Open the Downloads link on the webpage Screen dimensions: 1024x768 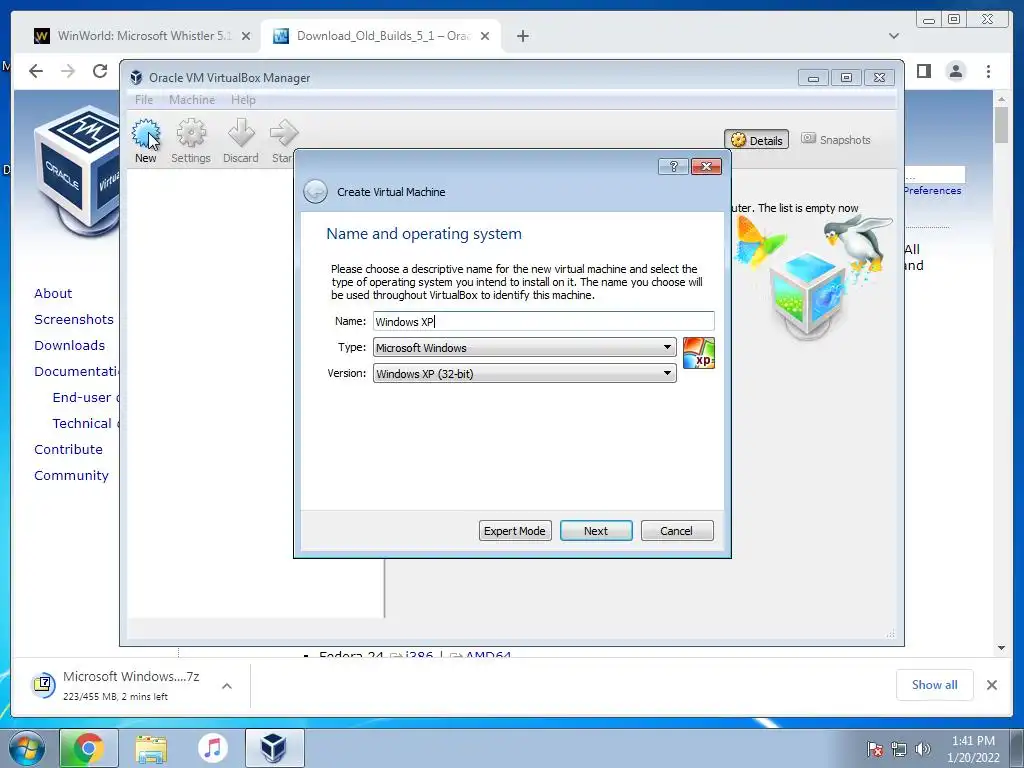[x=69, y=345]
